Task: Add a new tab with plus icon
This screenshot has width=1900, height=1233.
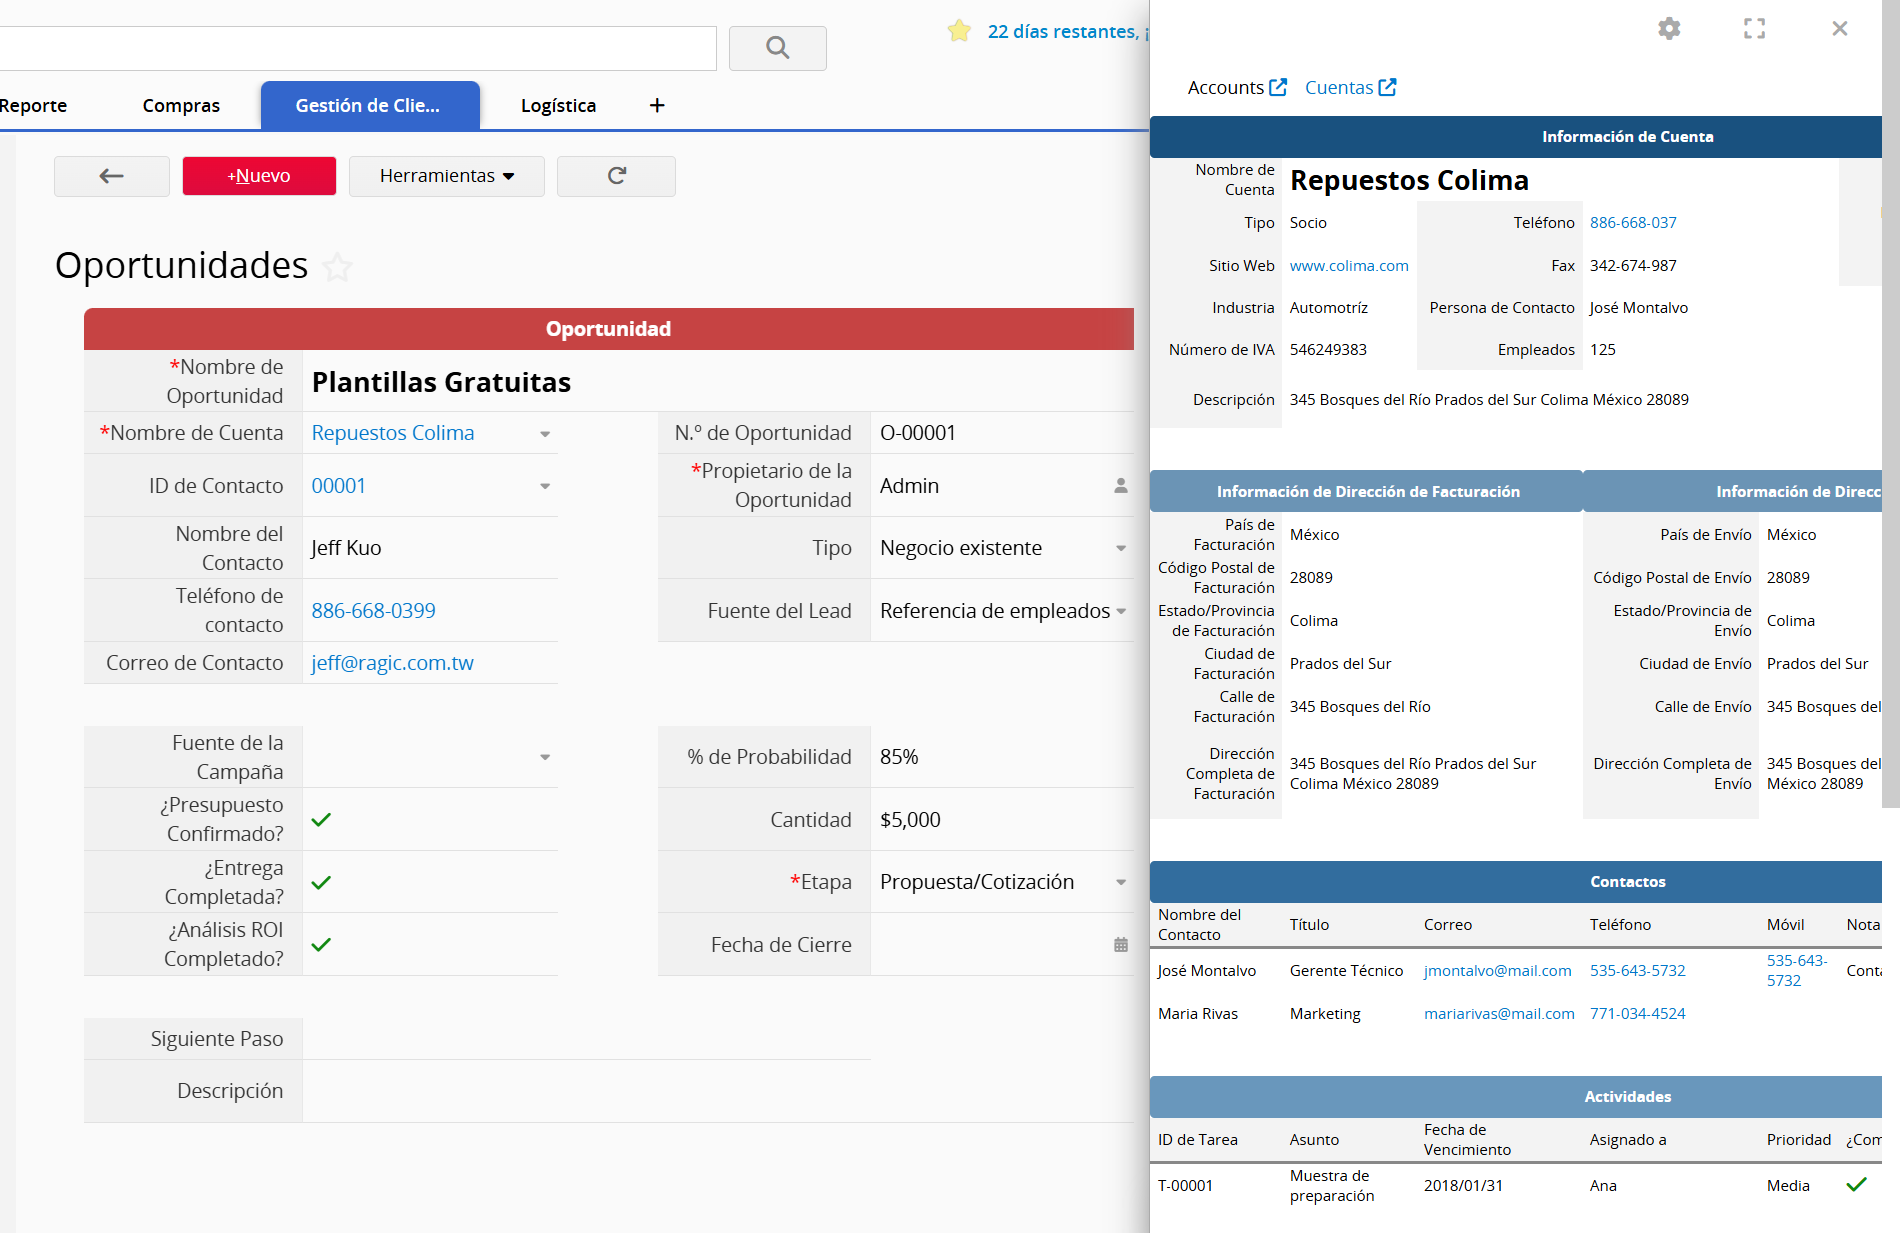Action: 657,106
